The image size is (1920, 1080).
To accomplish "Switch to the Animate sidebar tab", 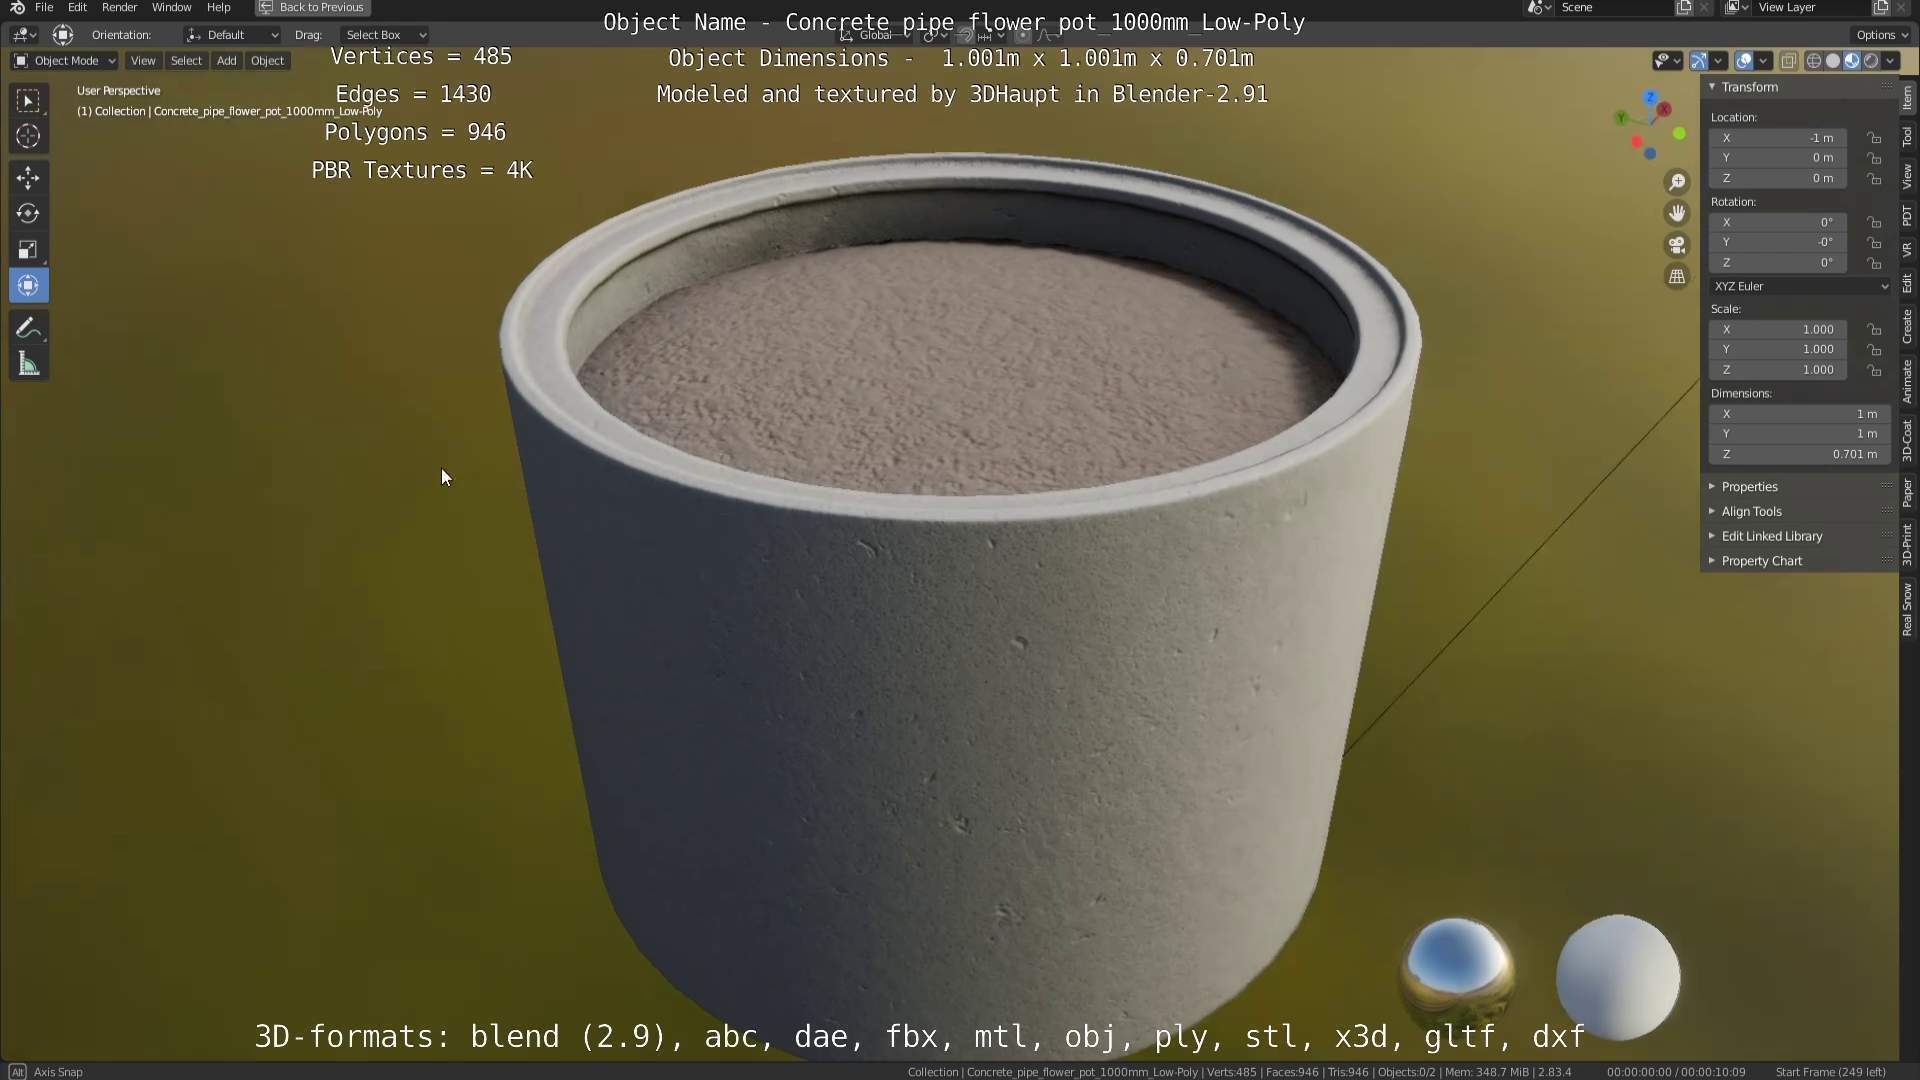I will pyautogui.click(x=1908, y=381).
